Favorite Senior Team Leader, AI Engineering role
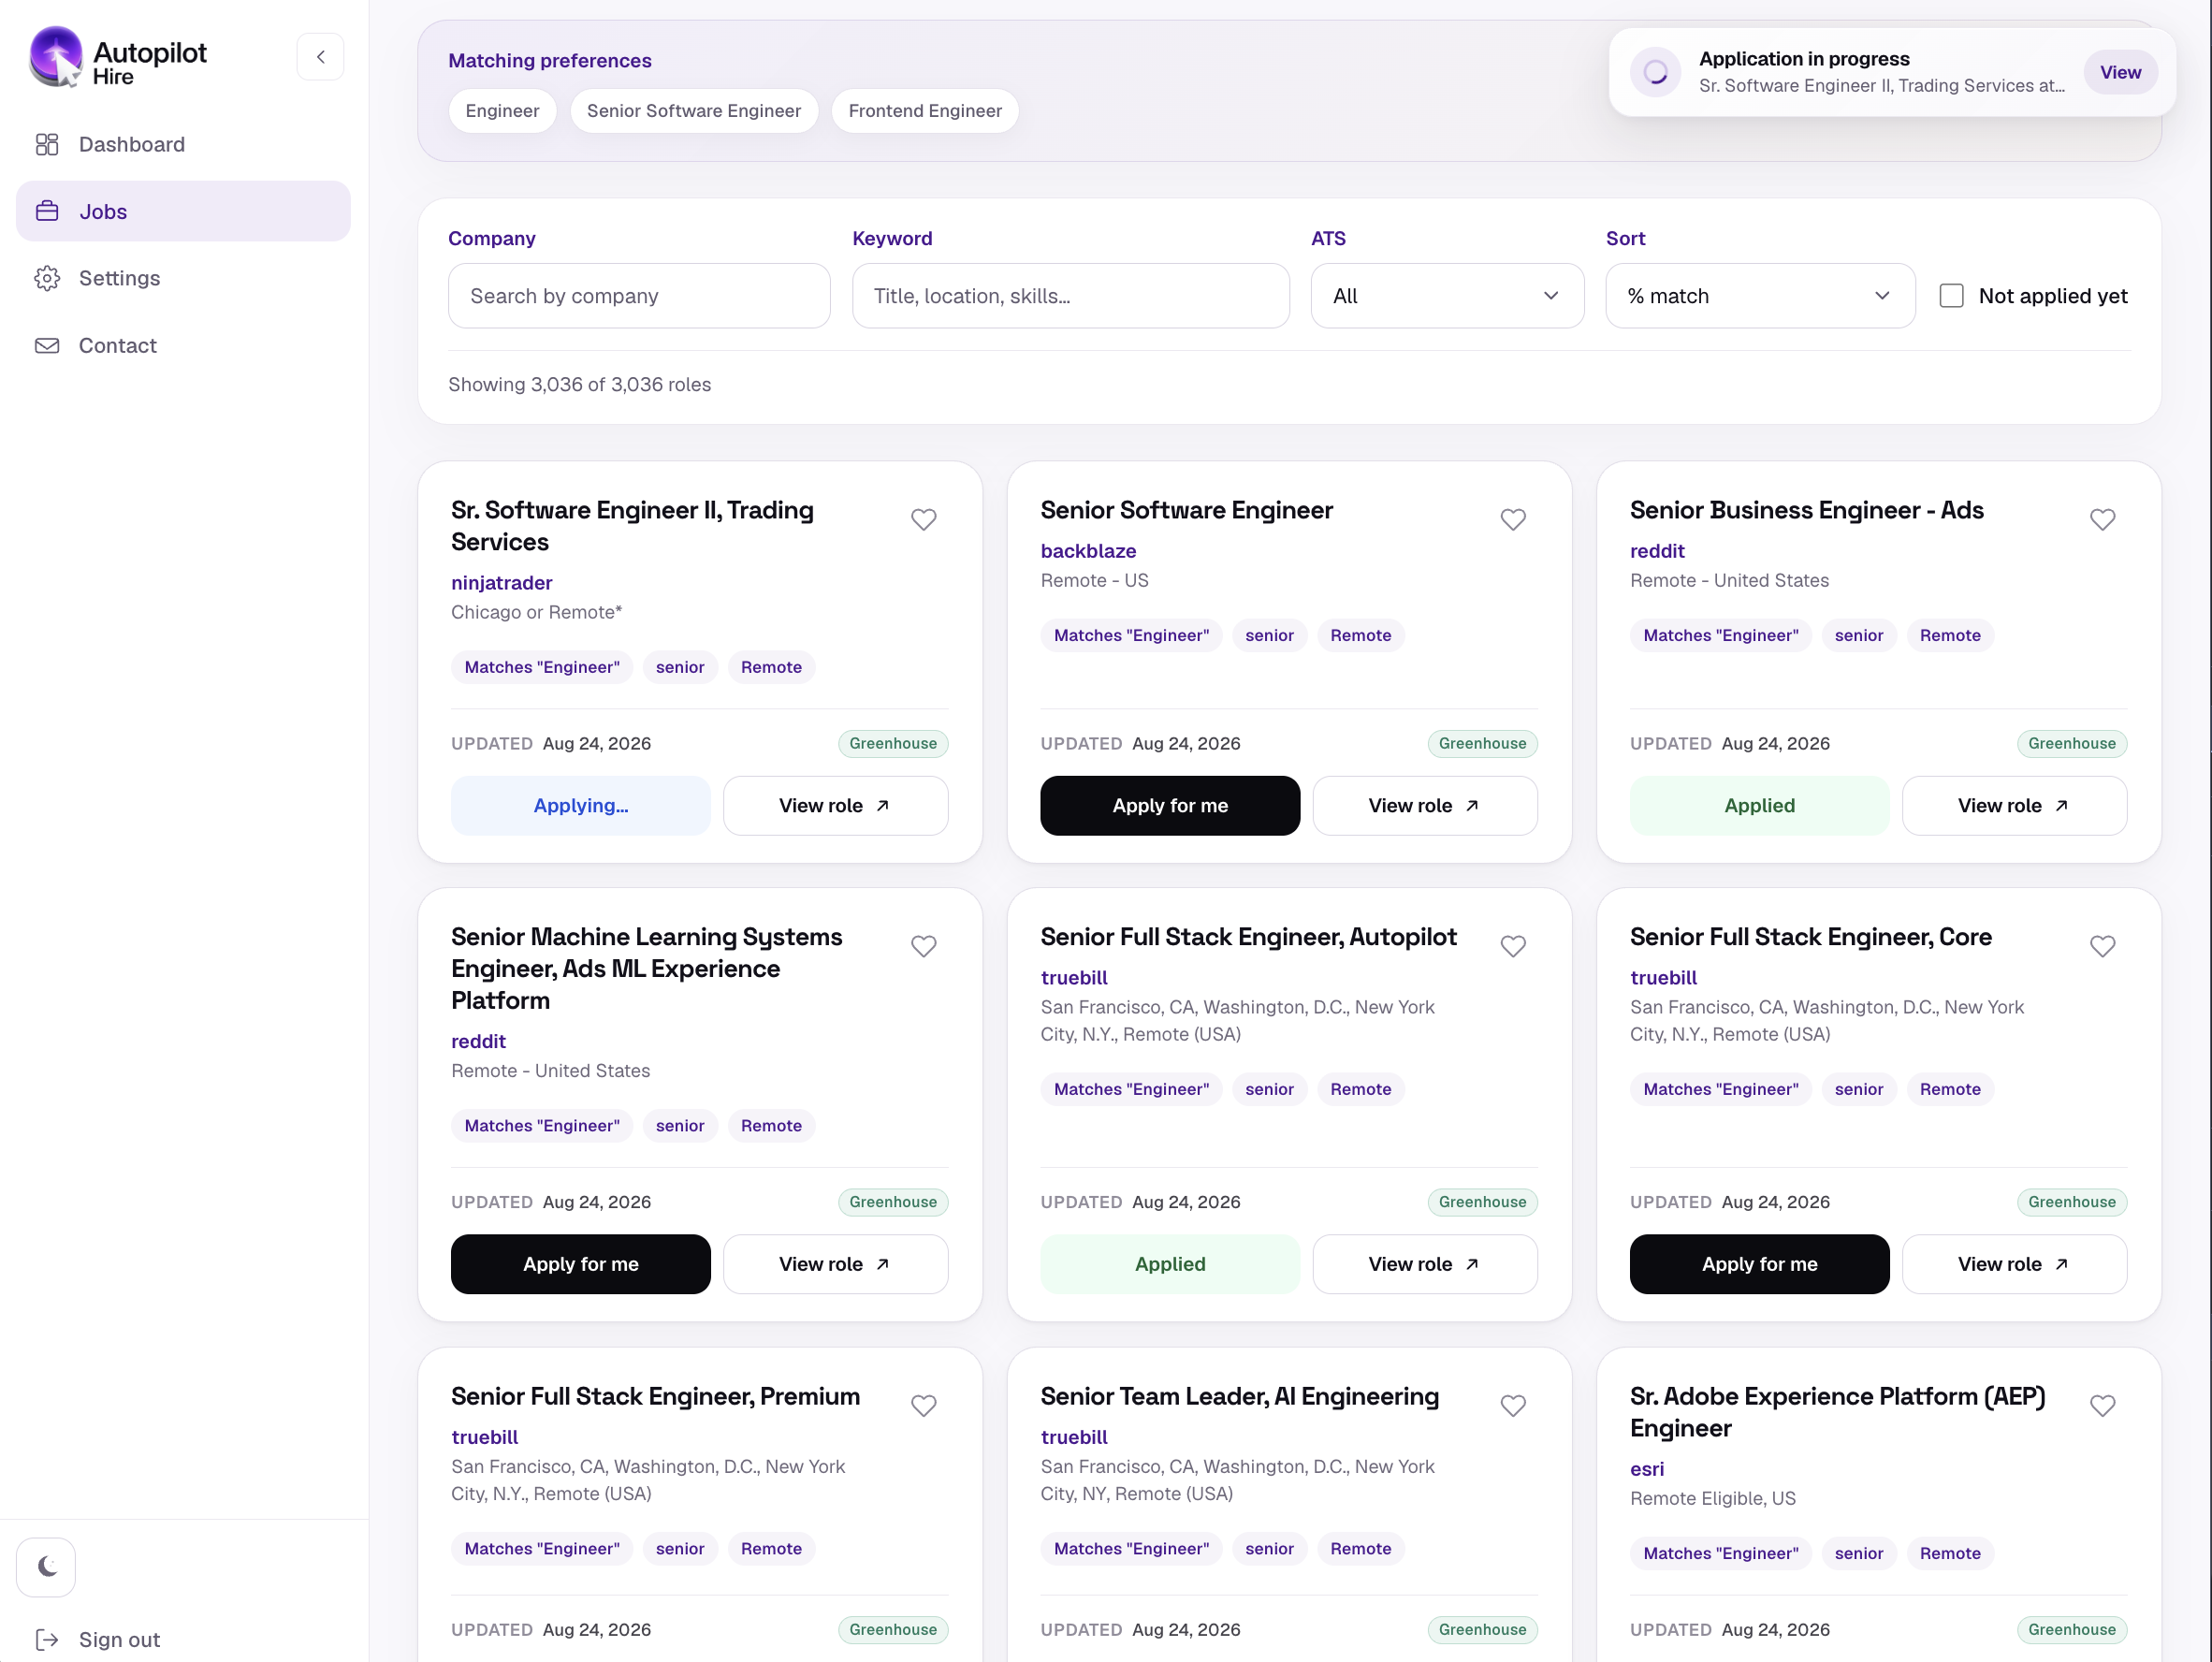 (x=1512, y=1405)
